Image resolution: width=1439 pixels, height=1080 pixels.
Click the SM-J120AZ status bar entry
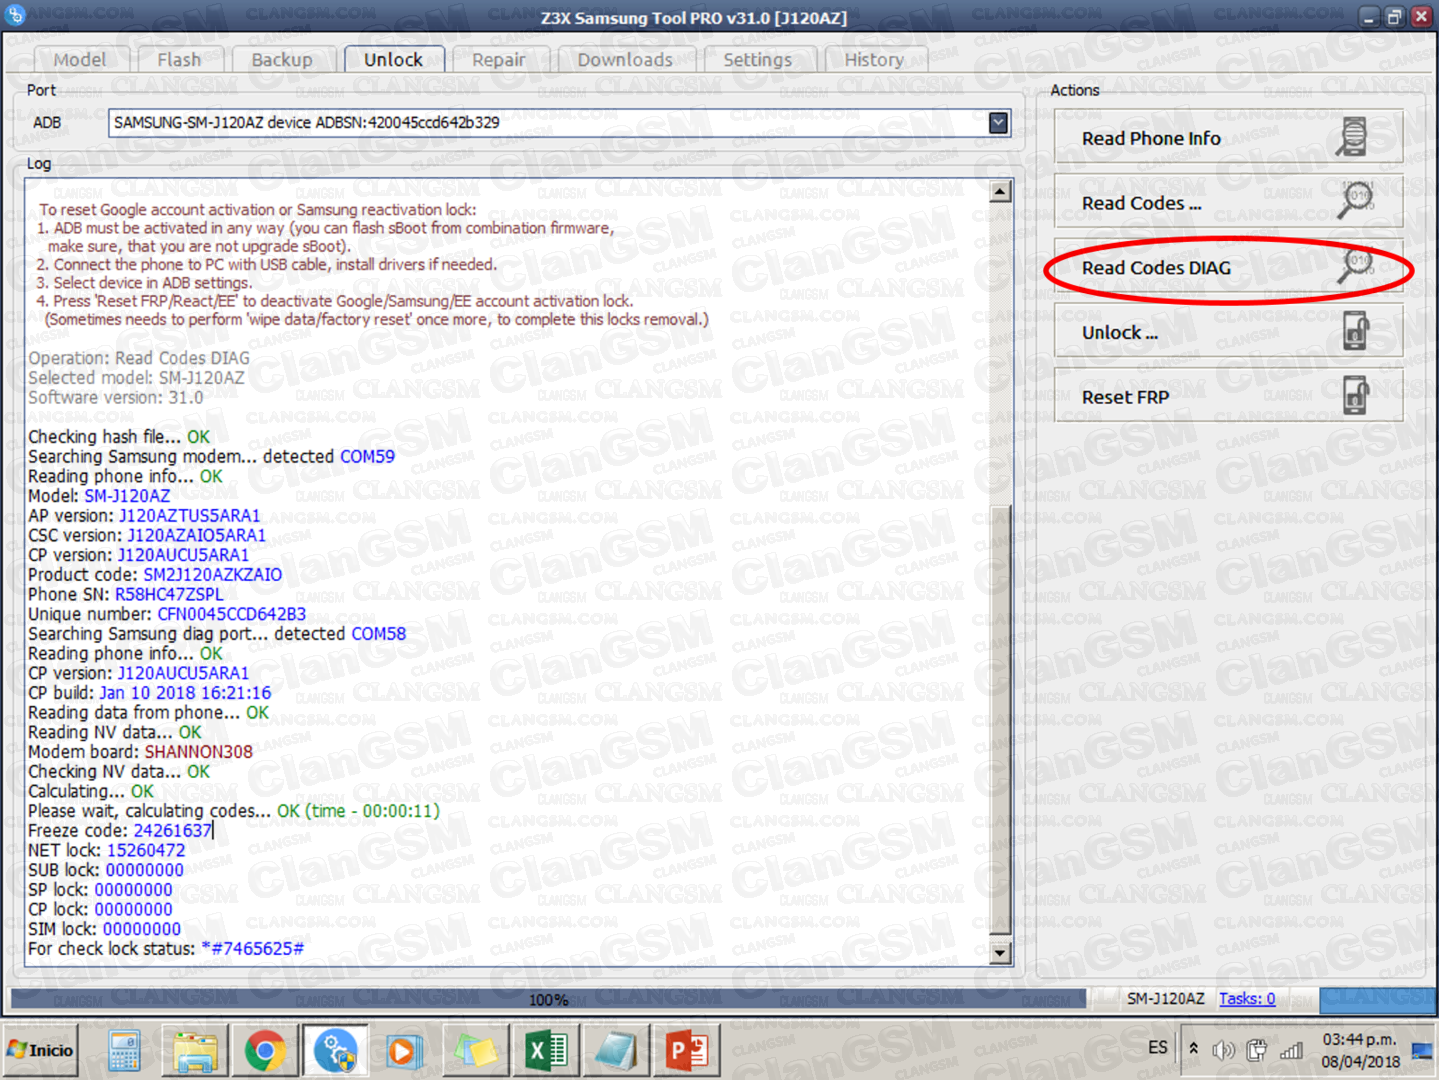point(1166,998)
